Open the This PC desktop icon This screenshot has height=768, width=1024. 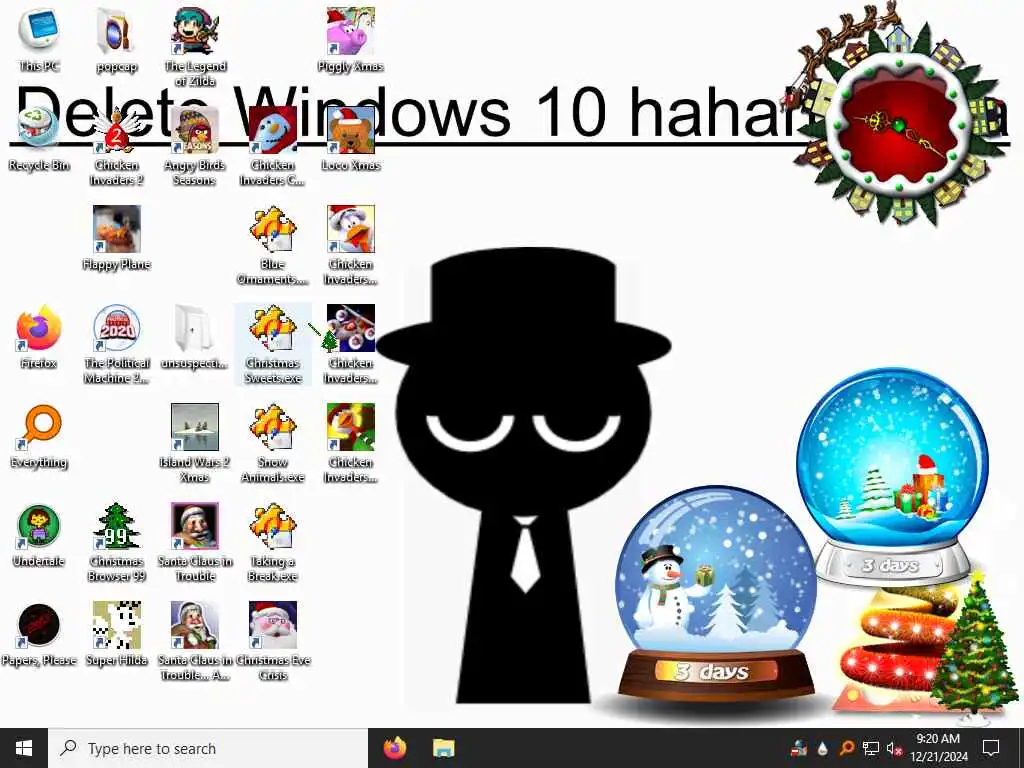39,39
